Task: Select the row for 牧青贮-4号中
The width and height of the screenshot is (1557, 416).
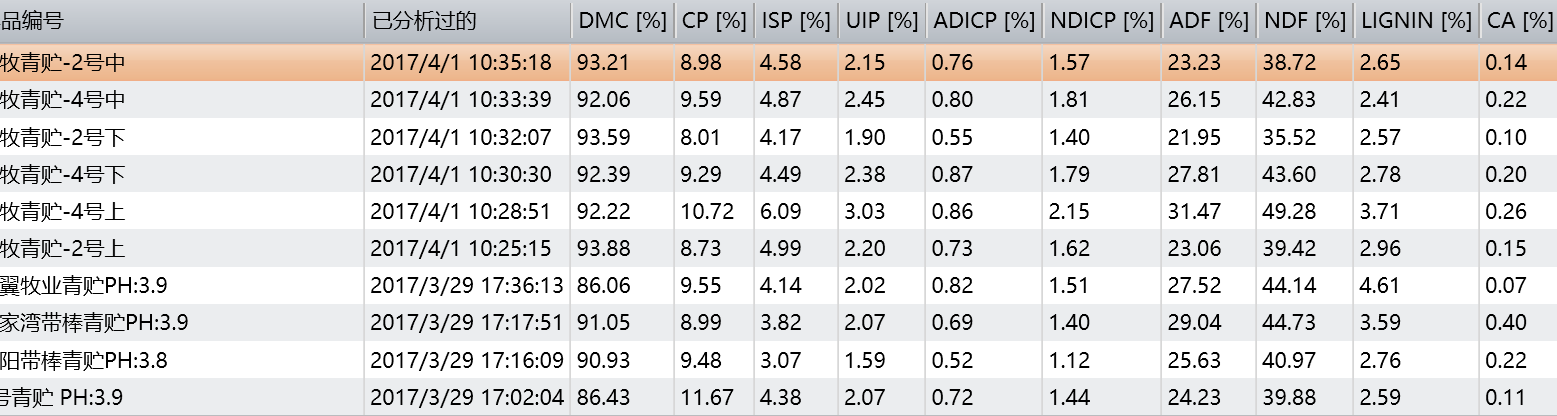Action: (778, 100)
